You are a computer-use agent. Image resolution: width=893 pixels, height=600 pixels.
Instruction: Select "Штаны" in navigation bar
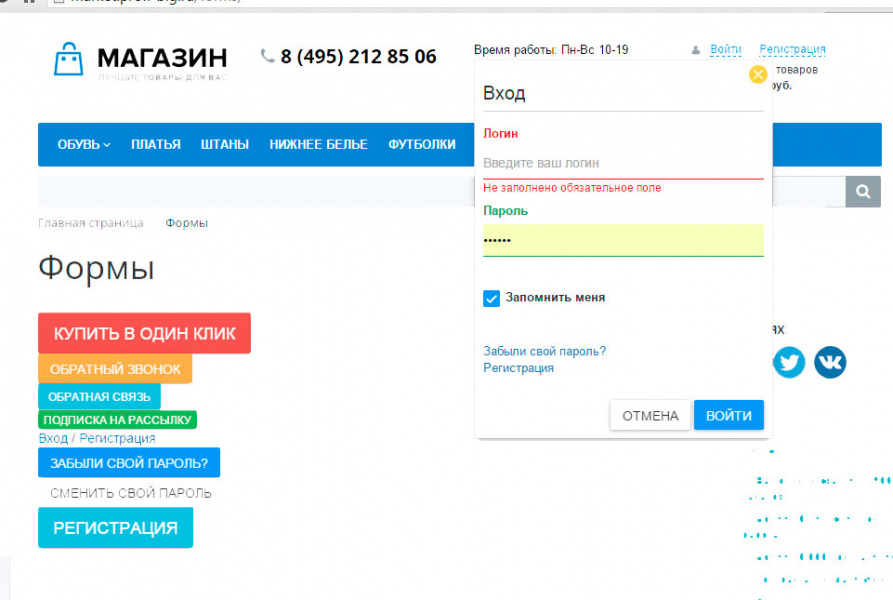coord(225,144)
